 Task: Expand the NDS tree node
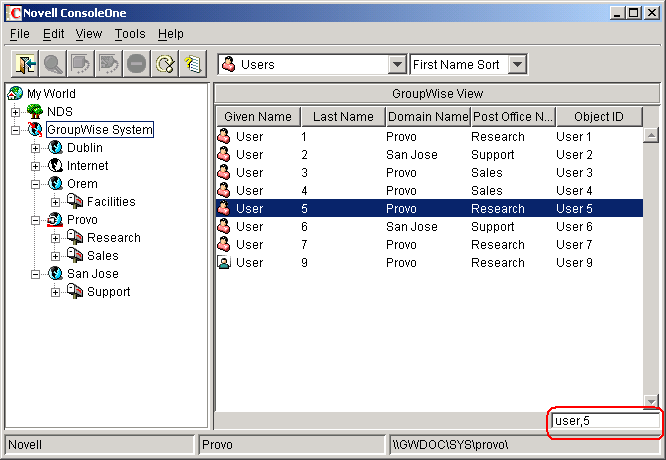click(15, 112)
